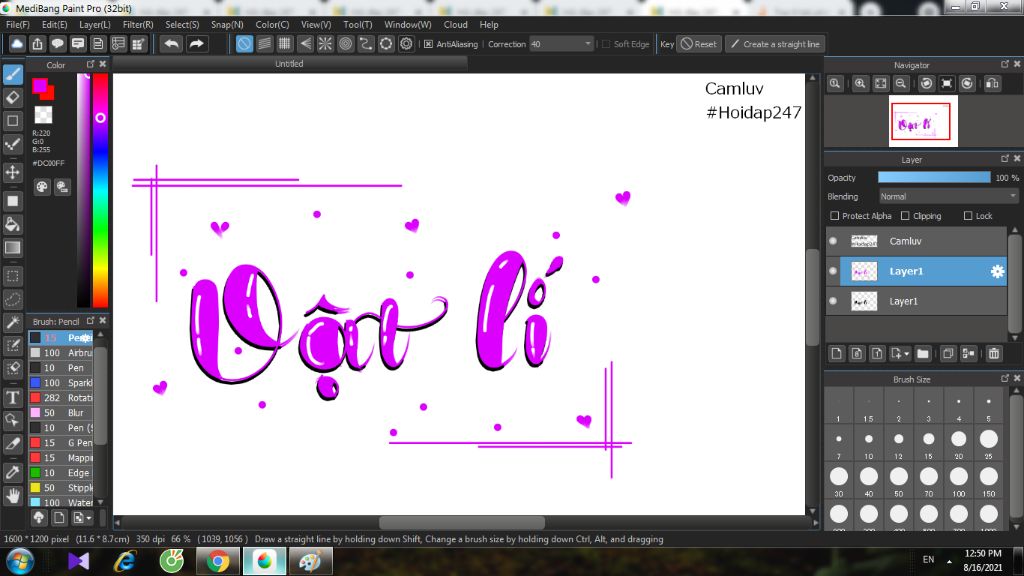Enable the Soft Edge checkbox
This screenshot has height=576, width=1024.
(606, 44)
